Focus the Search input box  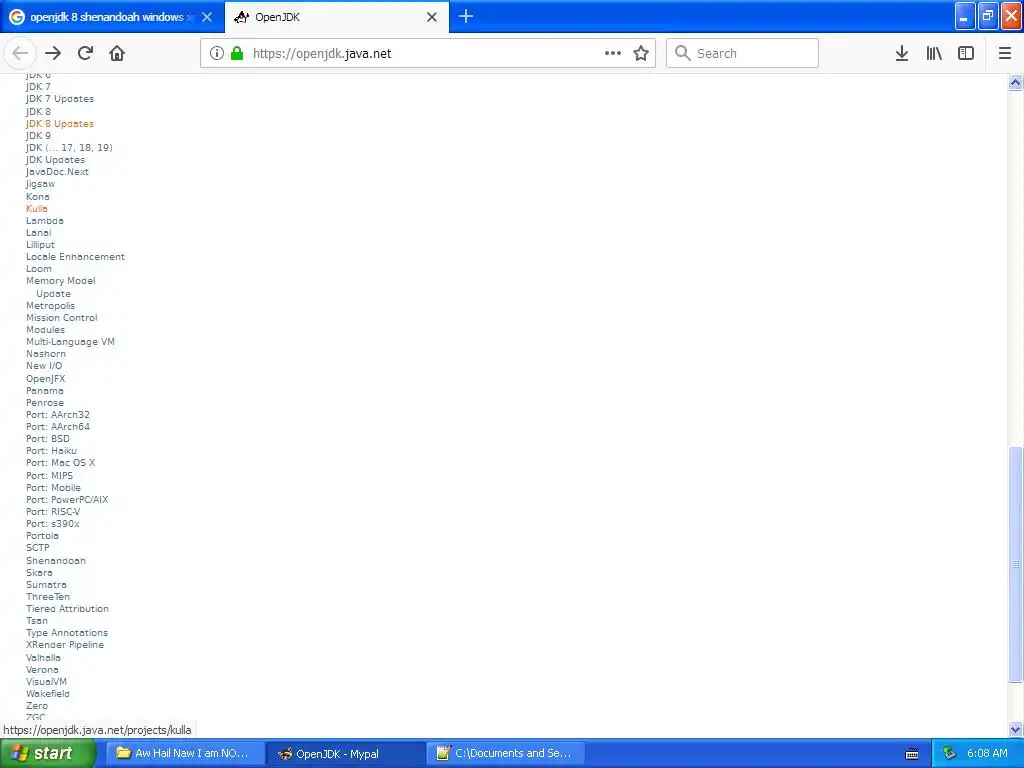(x=743, y=53)
